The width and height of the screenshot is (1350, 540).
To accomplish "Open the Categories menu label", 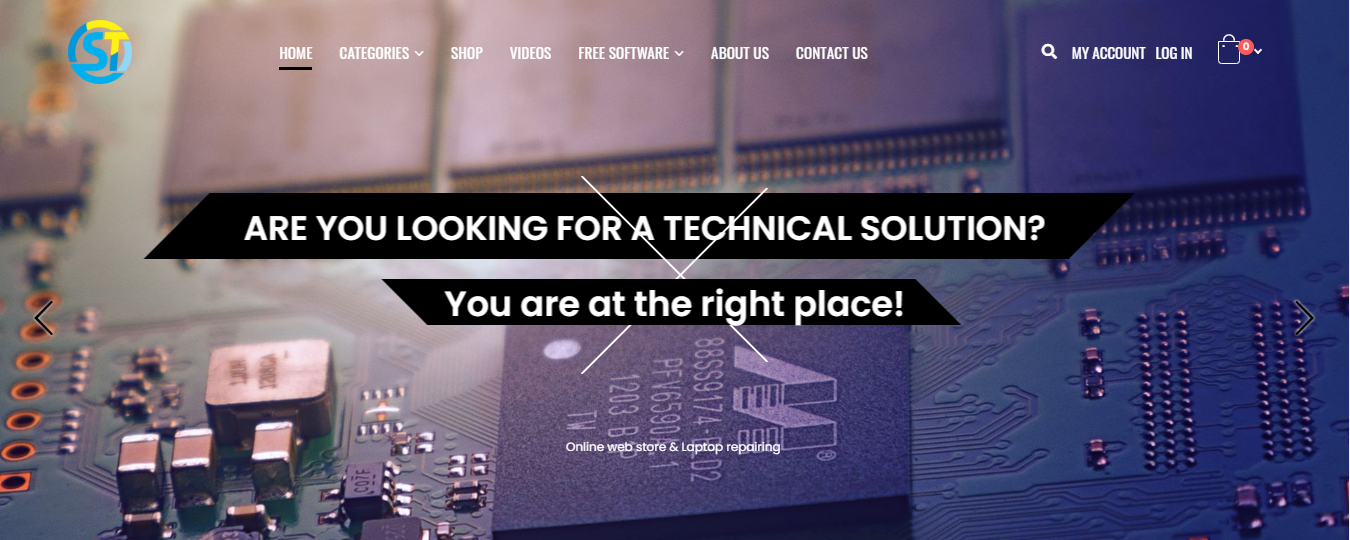I will tap(374, 53).
